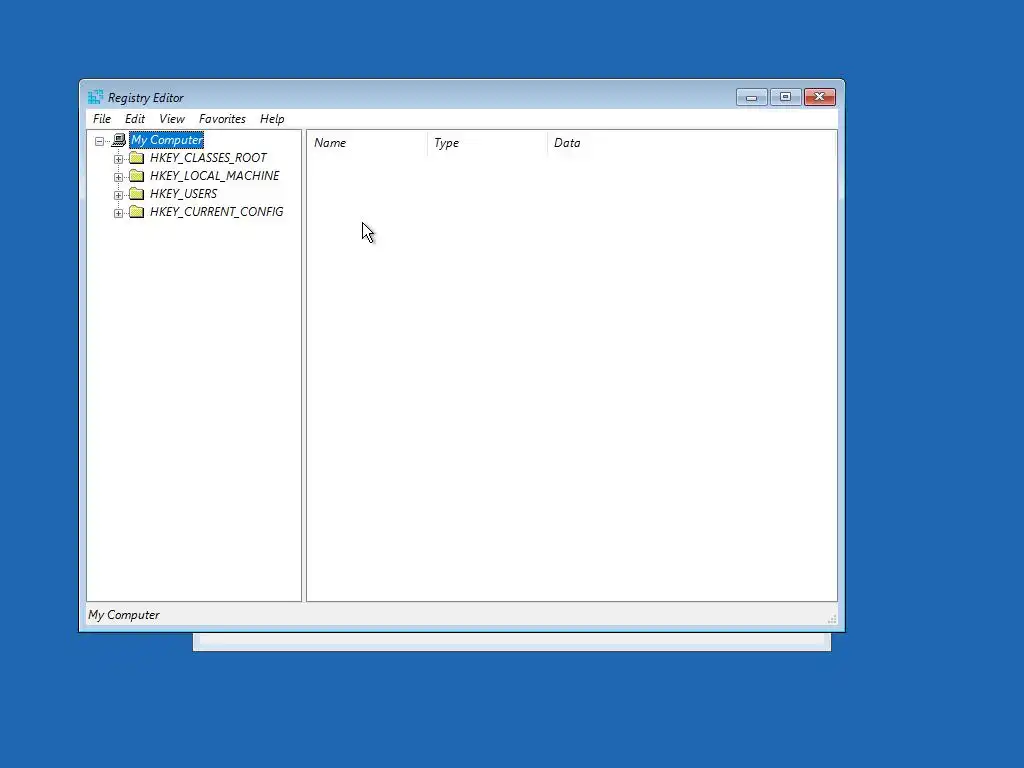Click the My Computer status bar text

pyautogui.click(x=124, y=615)
